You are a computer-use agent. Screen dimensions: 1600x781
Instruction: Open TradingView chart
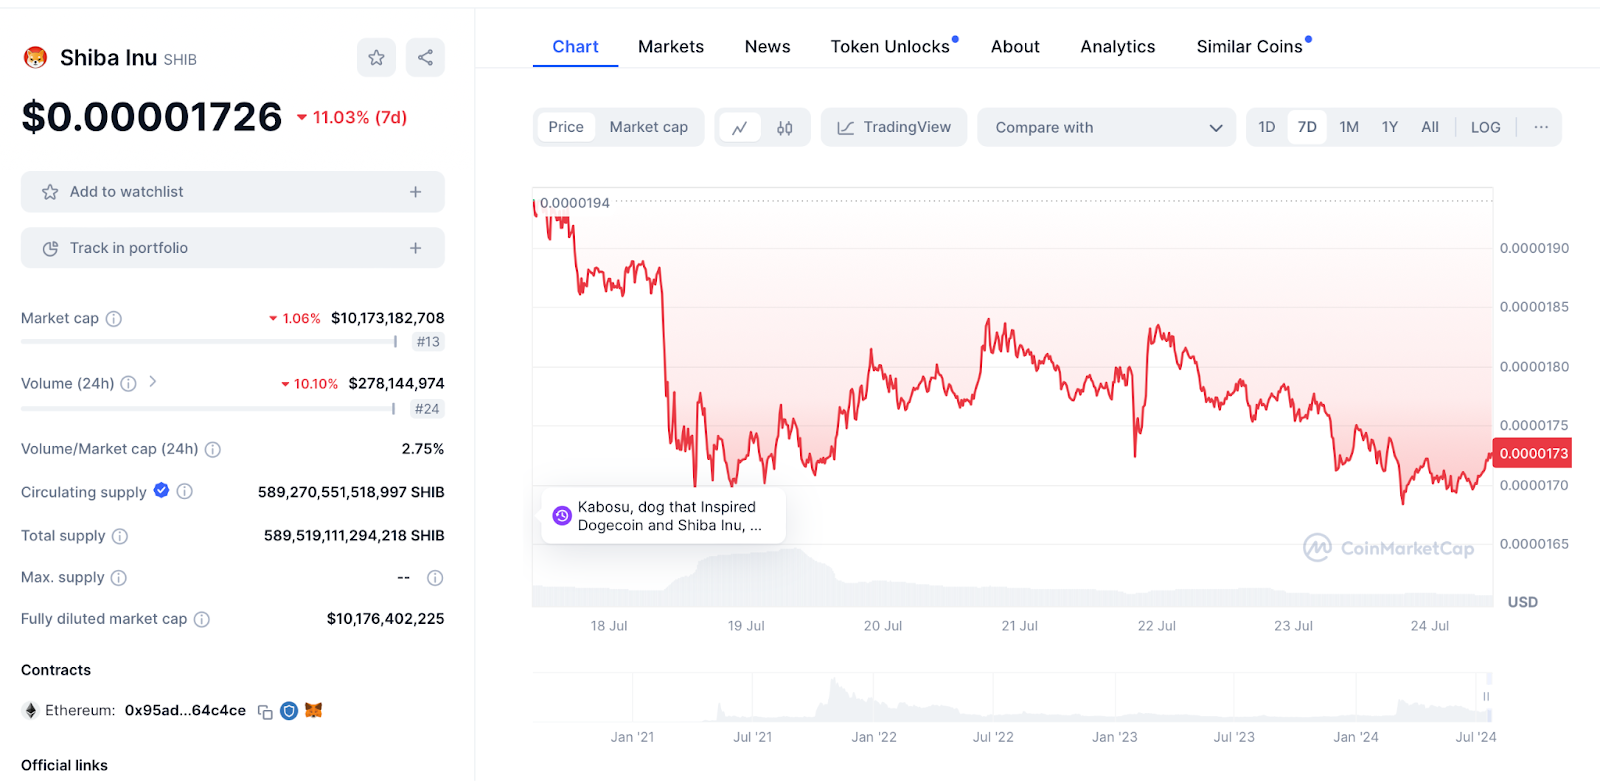[x=894, y=128]
